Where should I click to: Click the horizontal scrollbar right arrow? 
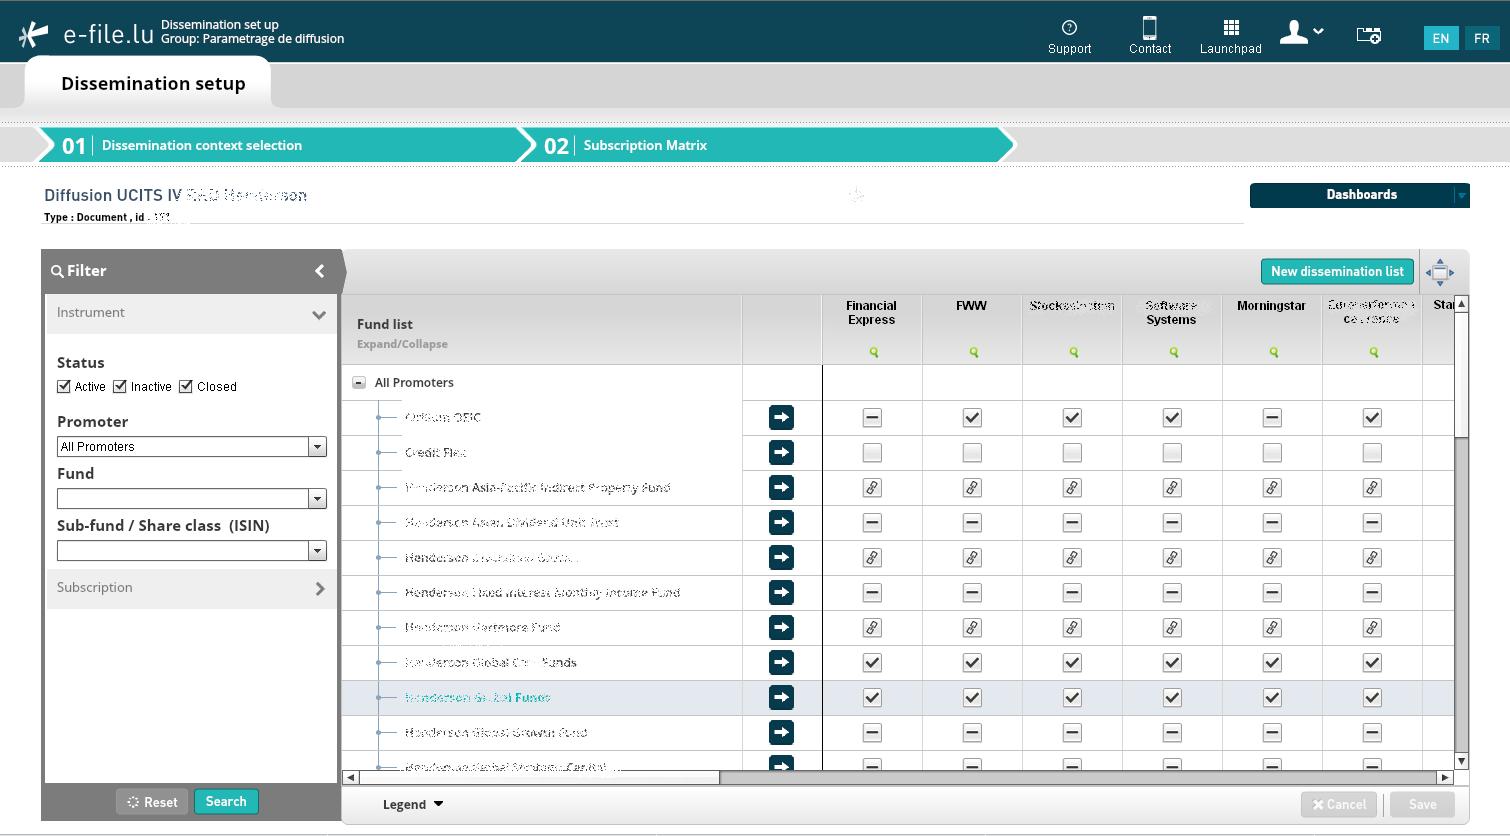1445,777
